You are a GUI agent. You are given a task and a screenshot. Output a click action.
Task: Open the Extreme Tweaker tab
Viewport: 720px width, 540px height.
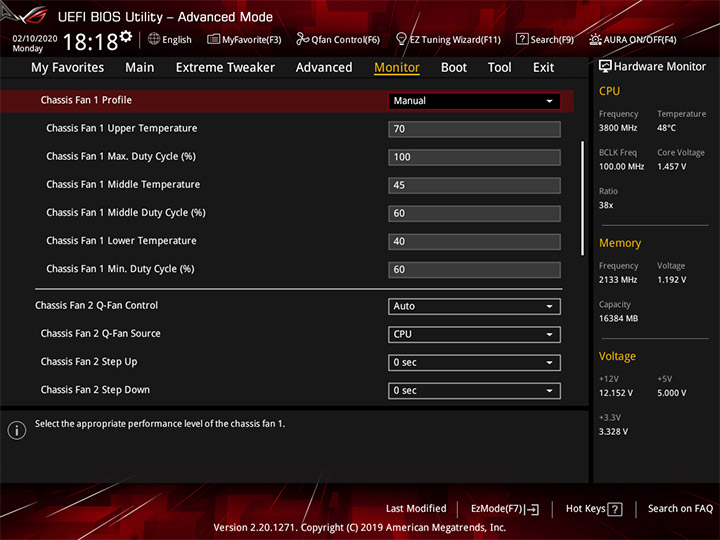[x=225, y=68]
